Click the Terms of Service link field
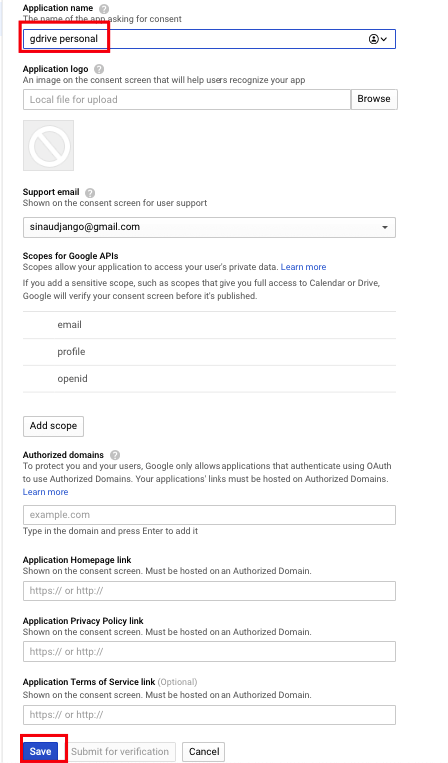The width and height of the screenshot is (448, 763). click(209, 715)
